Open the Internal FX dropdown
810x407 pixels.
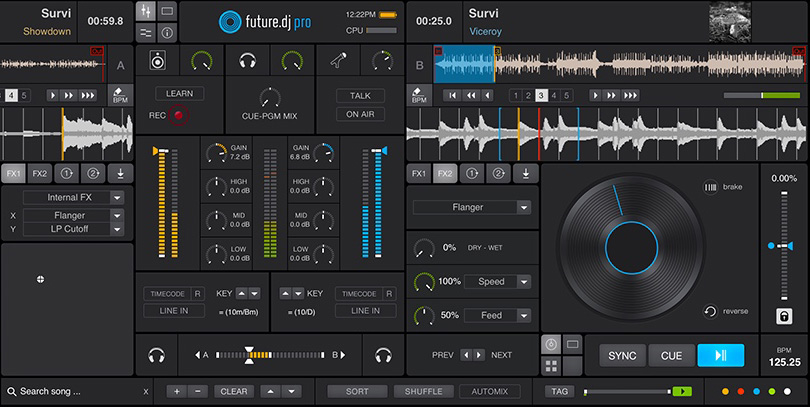(x=117, y=197)
